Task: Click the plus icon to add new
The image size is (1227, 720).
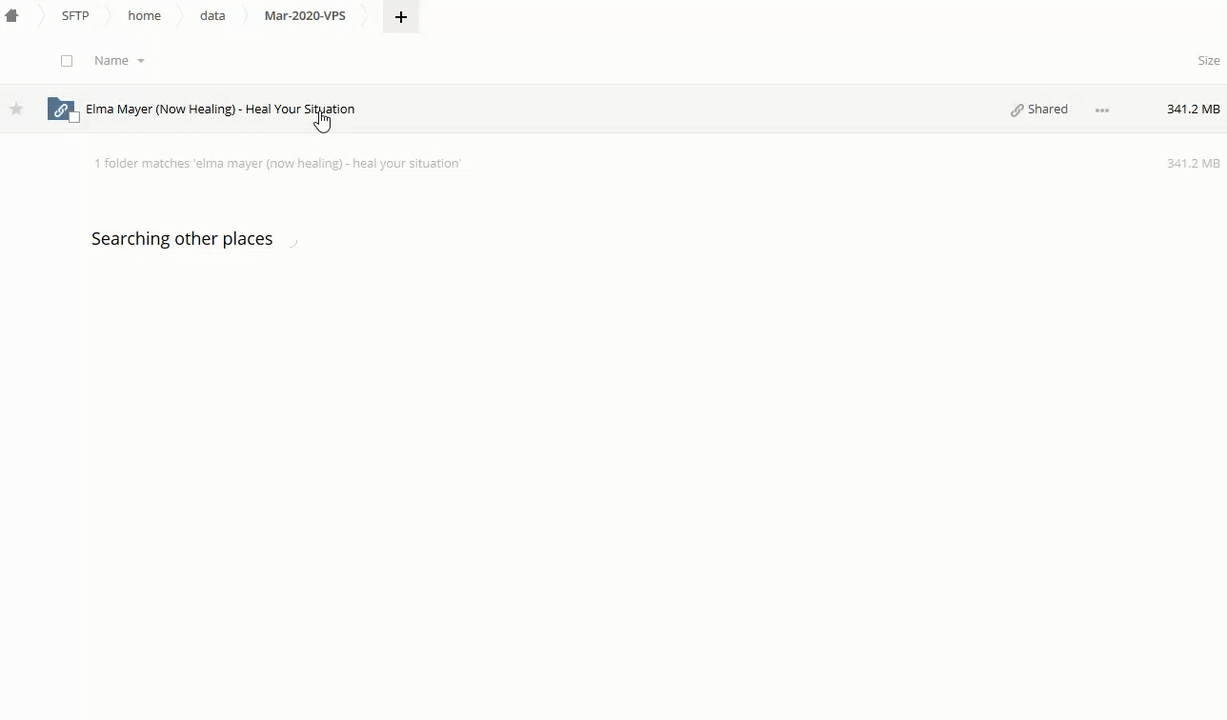Action: click(401, 17)
